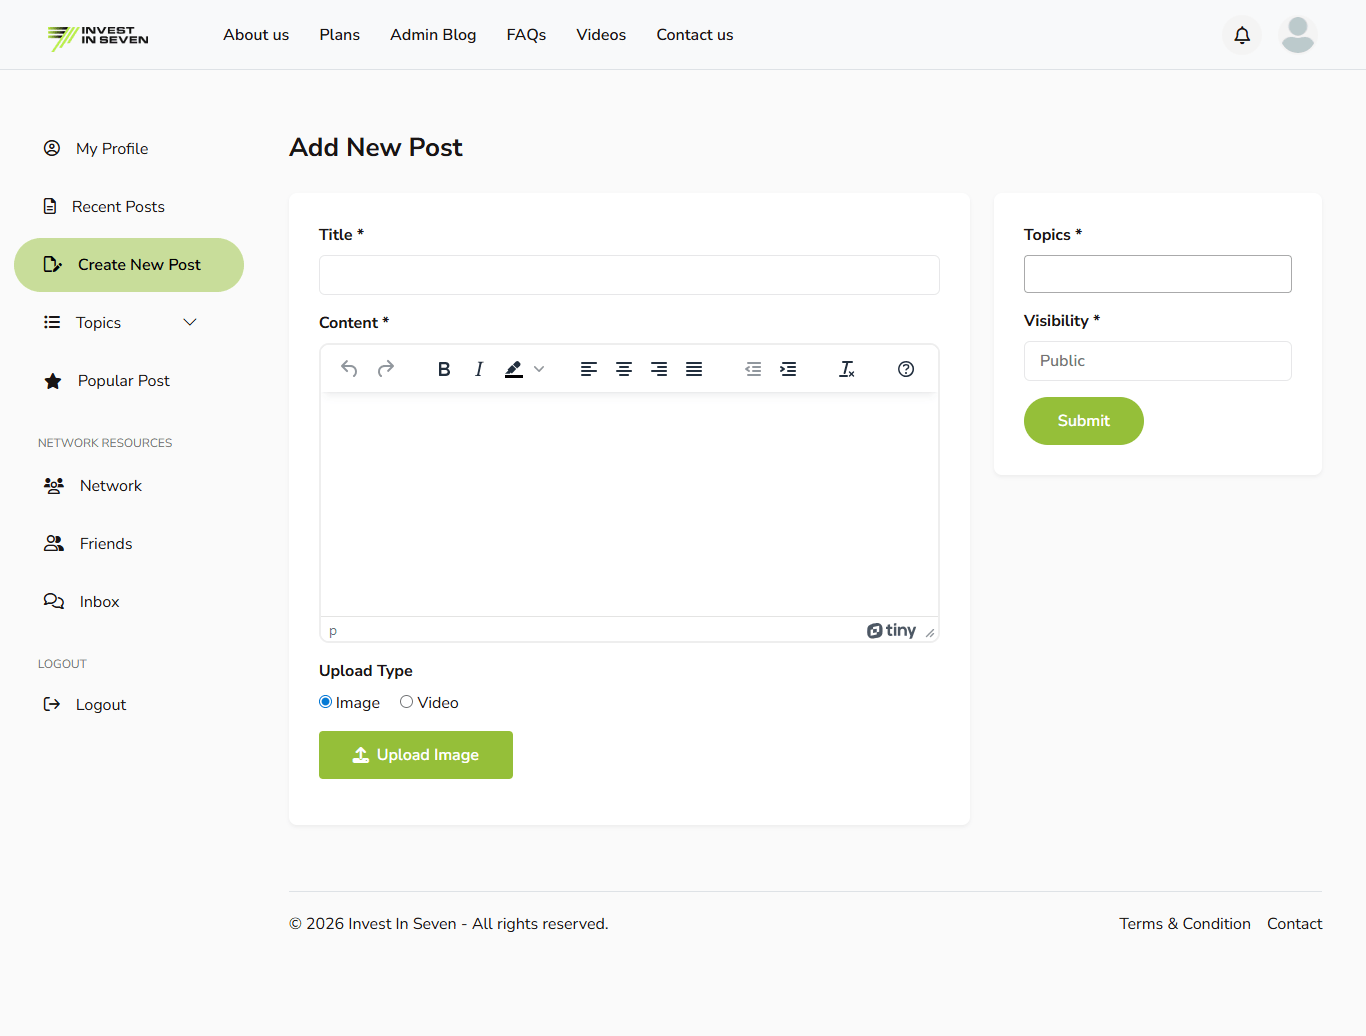Click the undo arrow in editor

[x=349, y=369]
